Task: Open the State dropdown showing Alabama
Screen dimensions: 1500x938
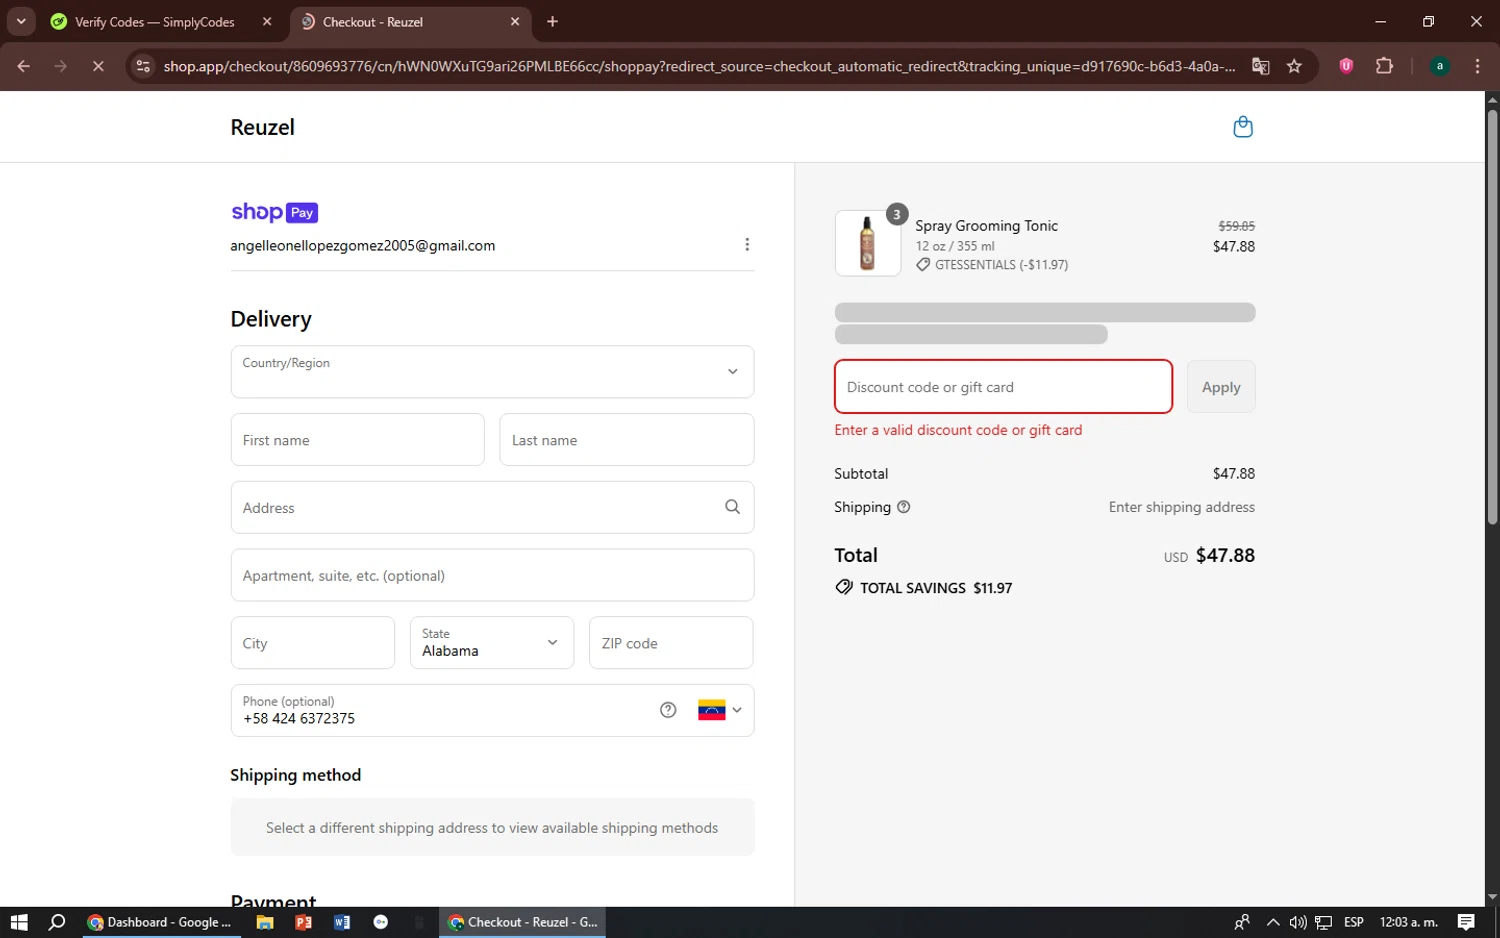Action: click(492, 643)
